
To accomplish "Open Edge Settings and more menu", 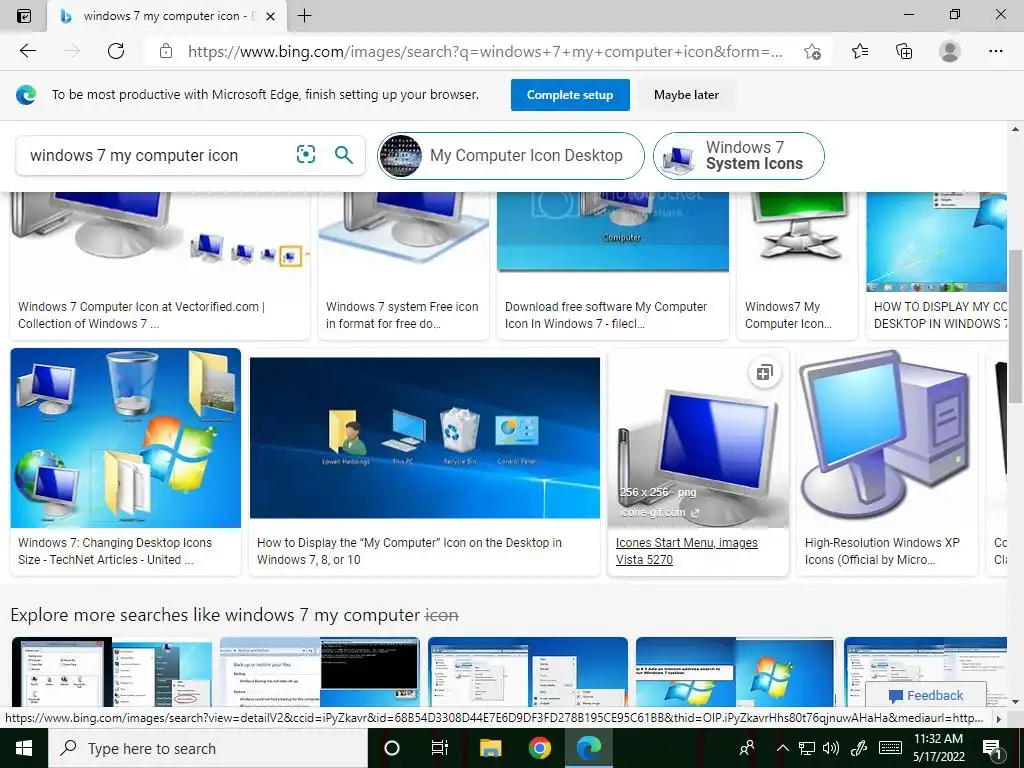I will tap(995, 51).
